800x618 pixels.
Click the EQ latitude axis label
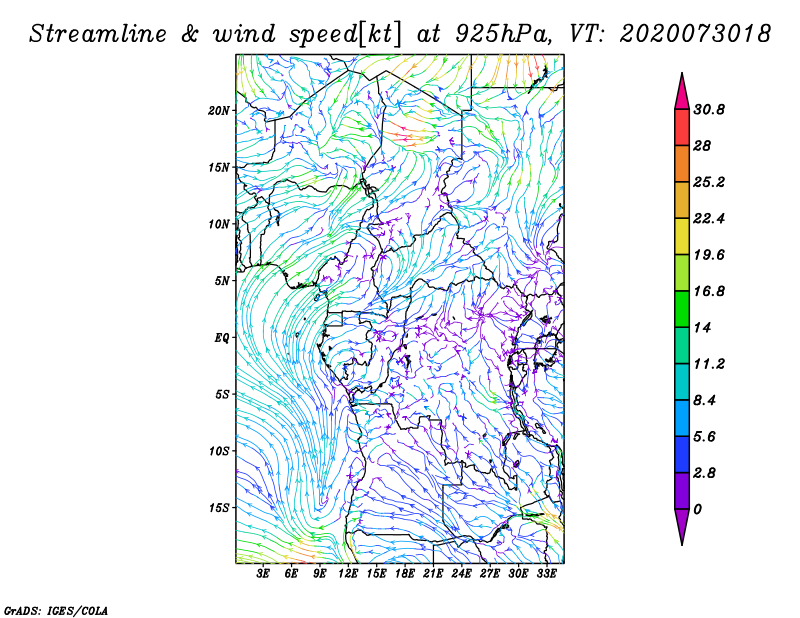coord(223,337)
